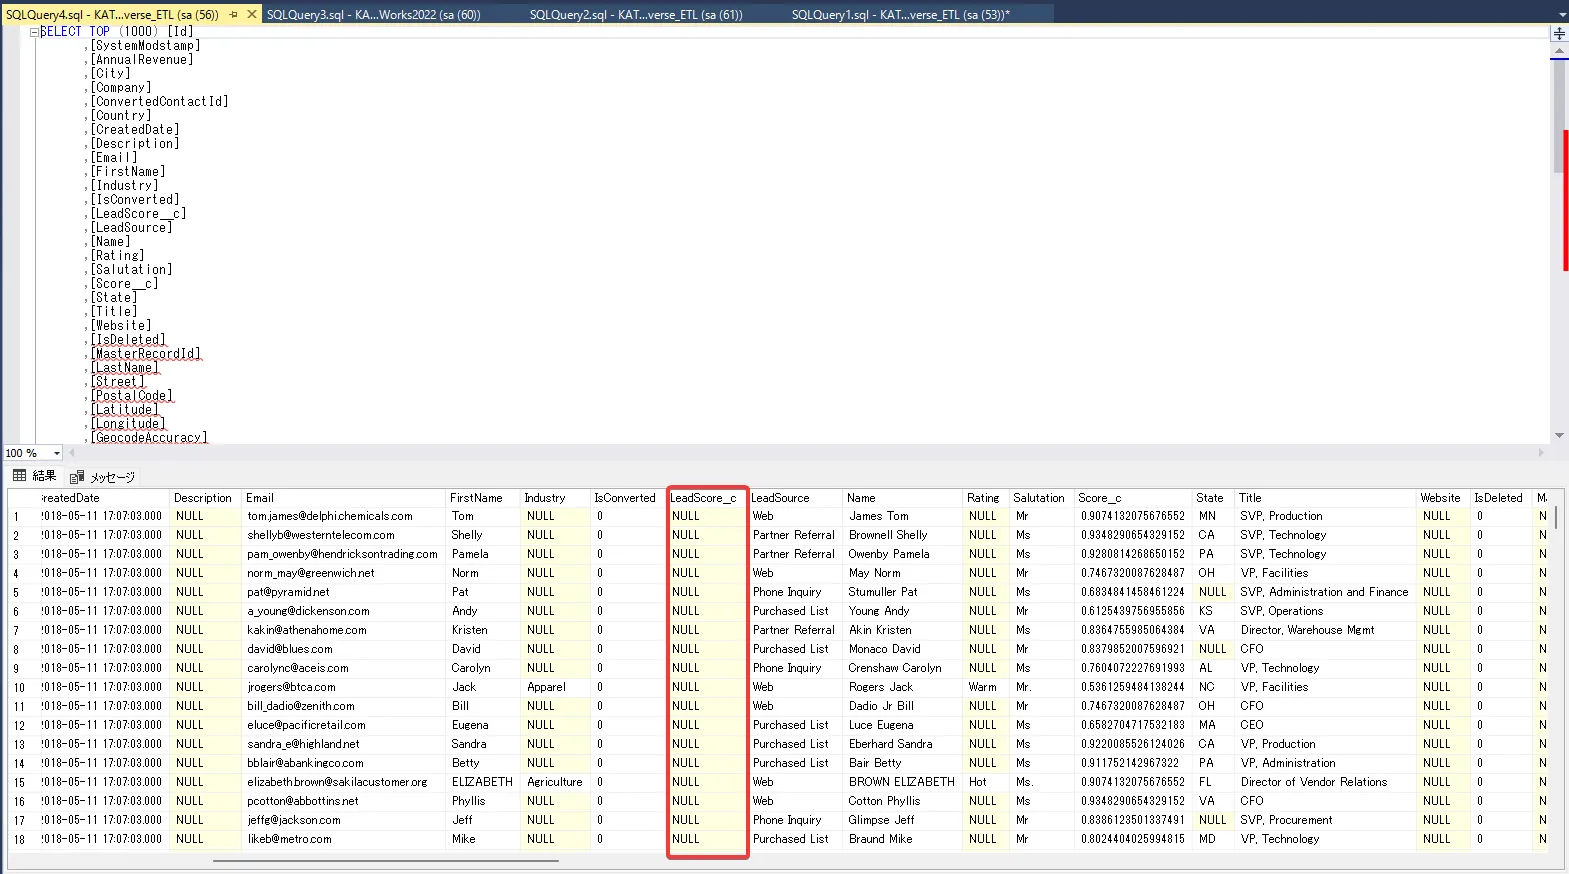Open the document tab overflow dropdown

point(1562,15)
